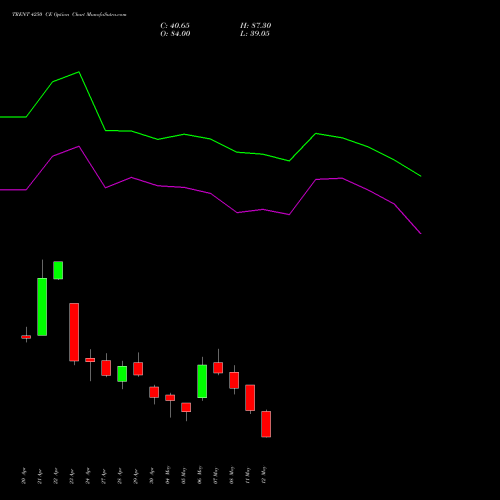Click the red candle above 04 May
This screenshot has width=500, height=500.
point(170,398)
